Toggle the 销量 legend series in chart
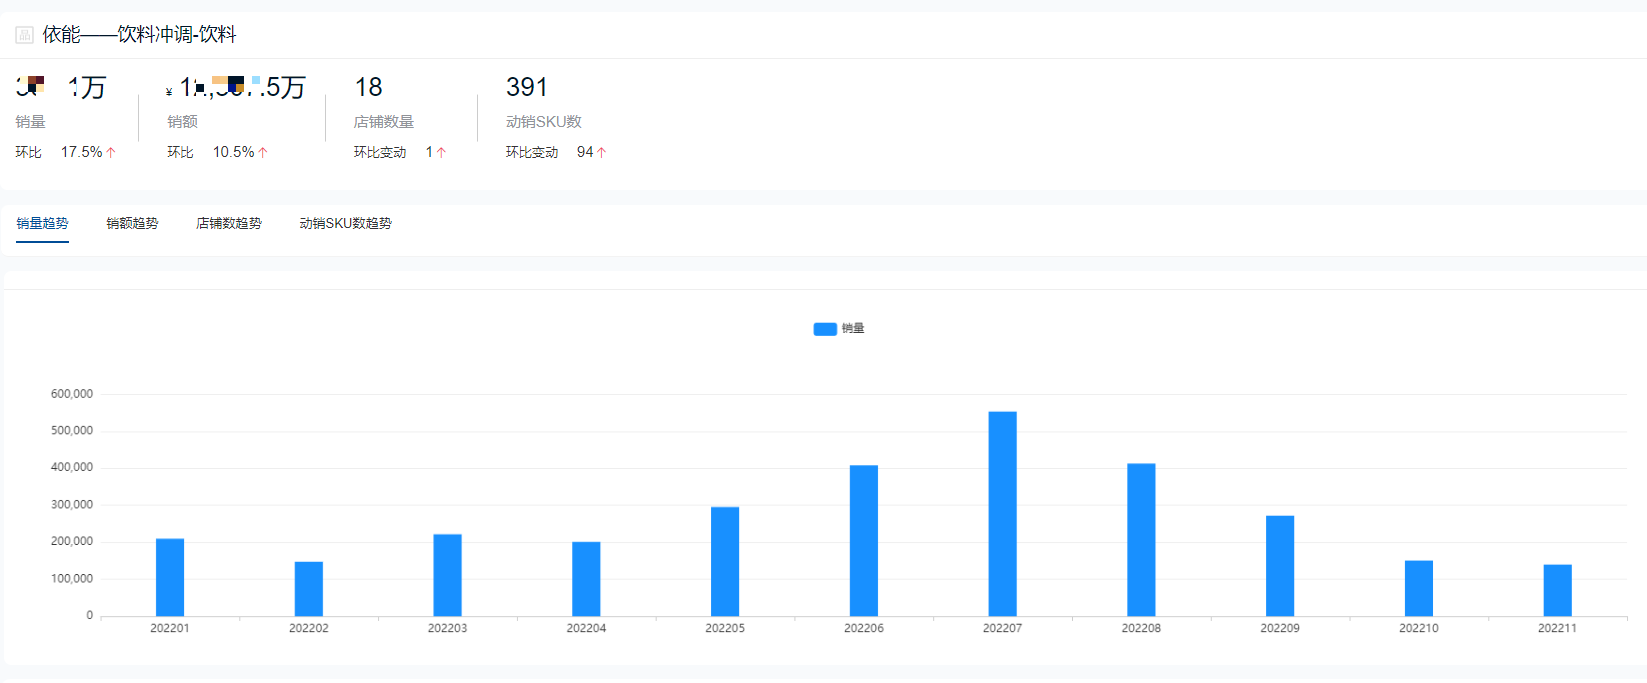The image size is (1647, 683). coord(839,329)
